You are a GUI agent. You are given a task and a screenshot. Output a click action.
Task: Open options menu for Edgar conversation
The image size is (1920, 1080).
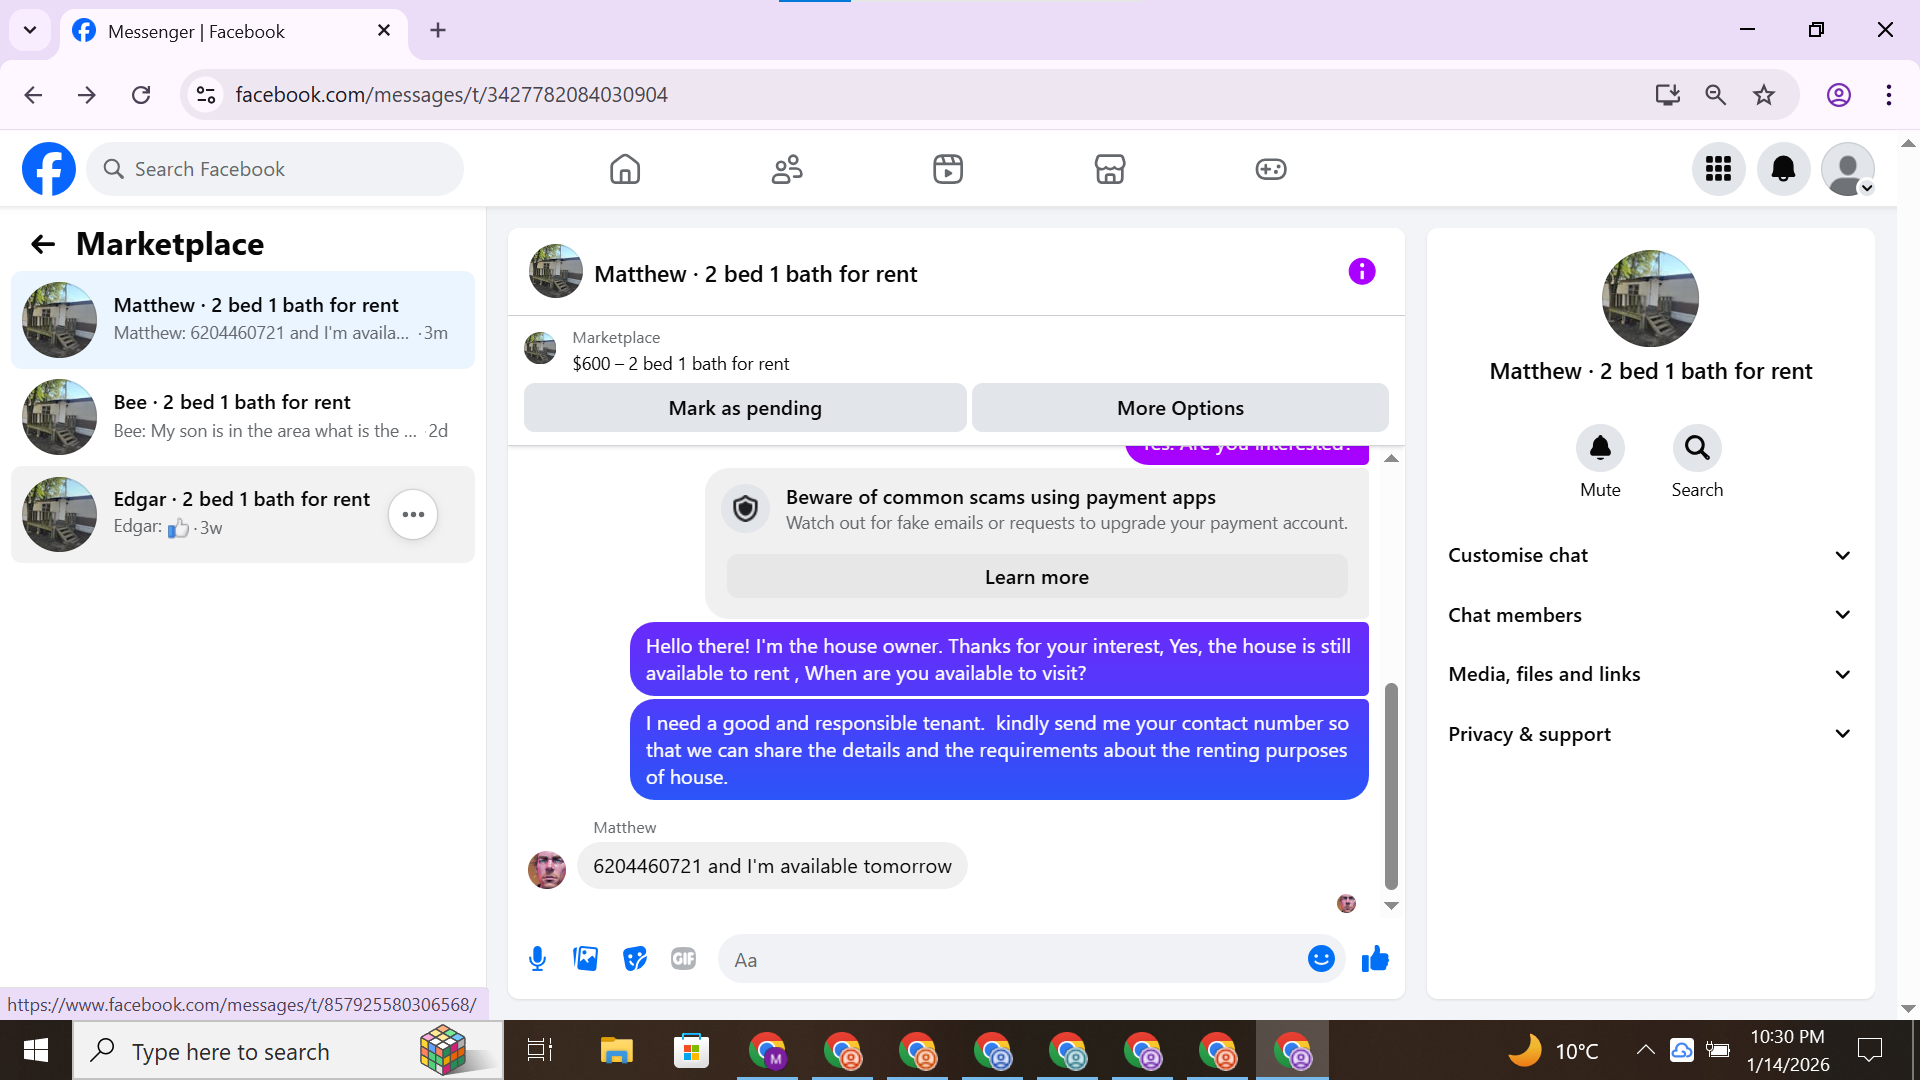[x=413, y=514]
